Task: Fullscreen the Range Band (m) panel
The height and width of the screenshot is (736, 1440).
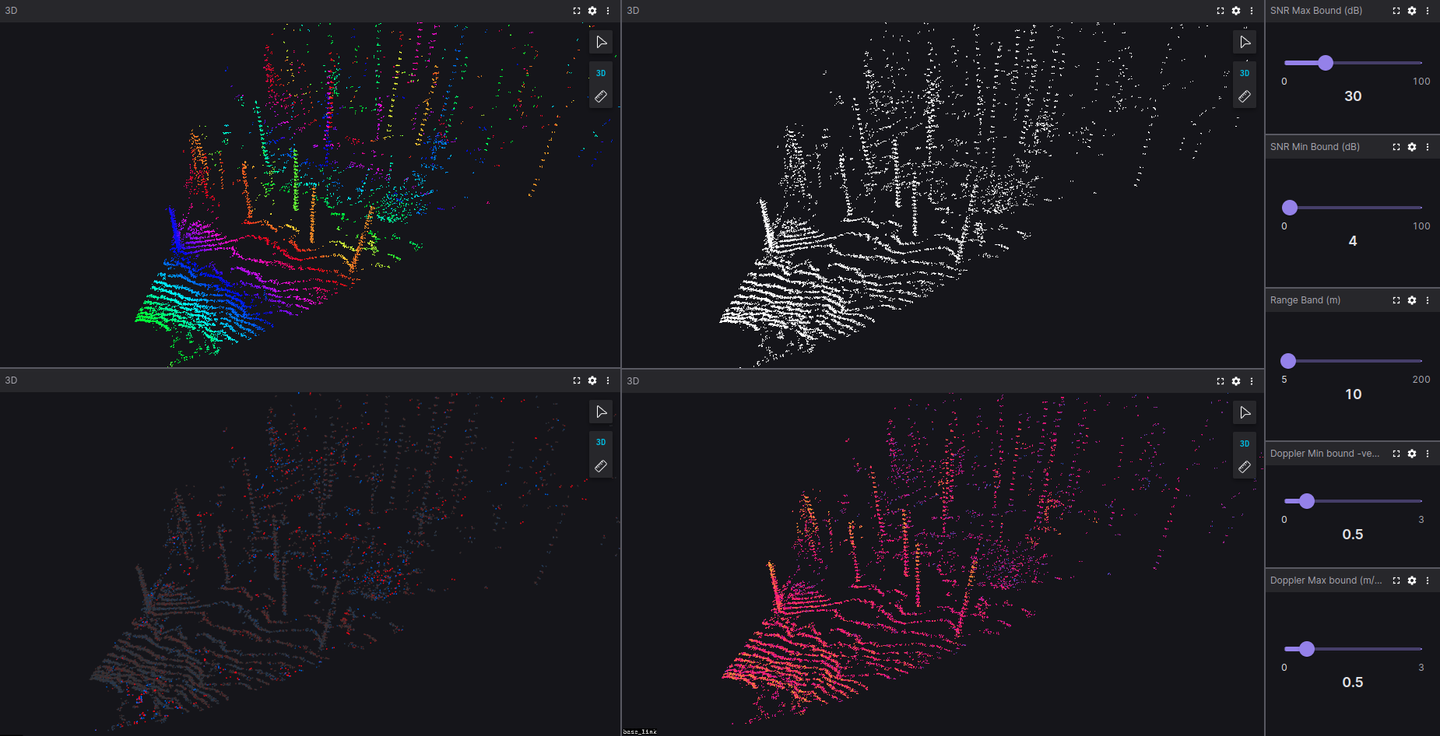Action: pos(1396,300)
